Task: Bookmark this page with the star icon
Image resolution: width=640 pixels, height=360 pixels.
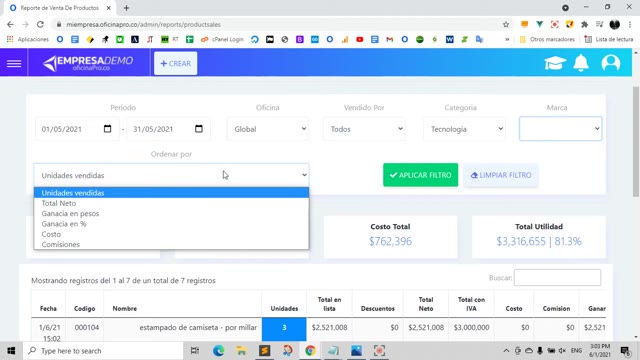Action: coord(506,24)
